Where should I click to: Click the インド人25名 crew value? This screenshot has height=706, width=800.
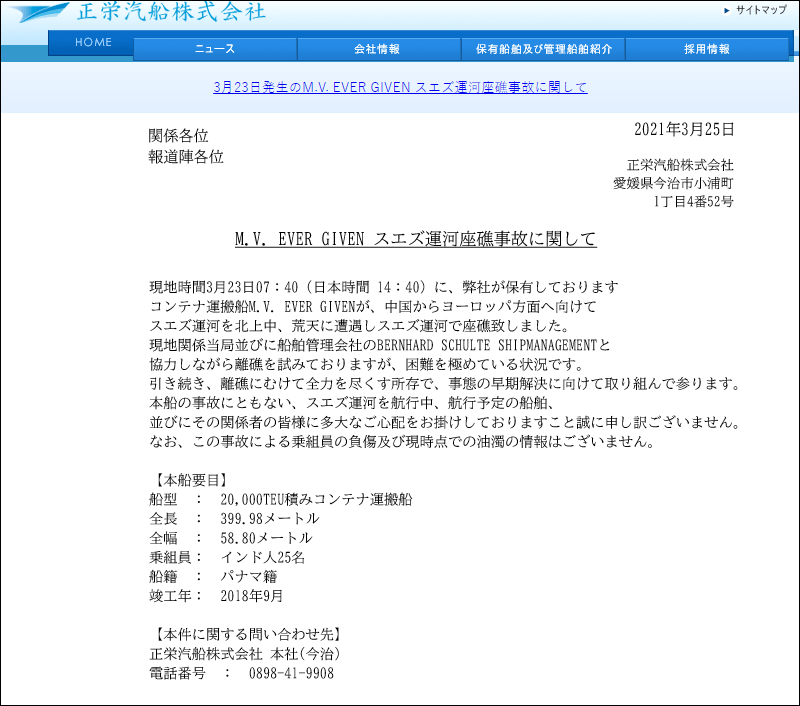click(263, 558)
